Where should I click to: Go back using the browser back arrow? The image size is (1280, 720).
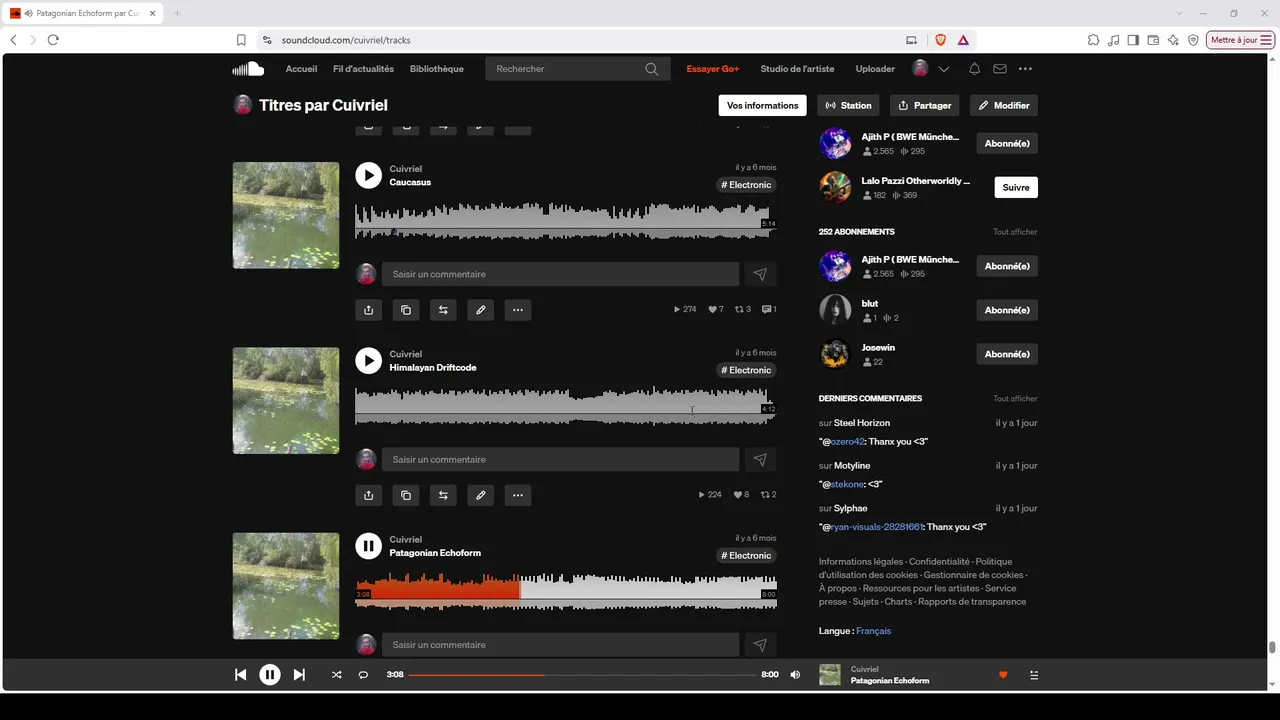coord(13,40)
